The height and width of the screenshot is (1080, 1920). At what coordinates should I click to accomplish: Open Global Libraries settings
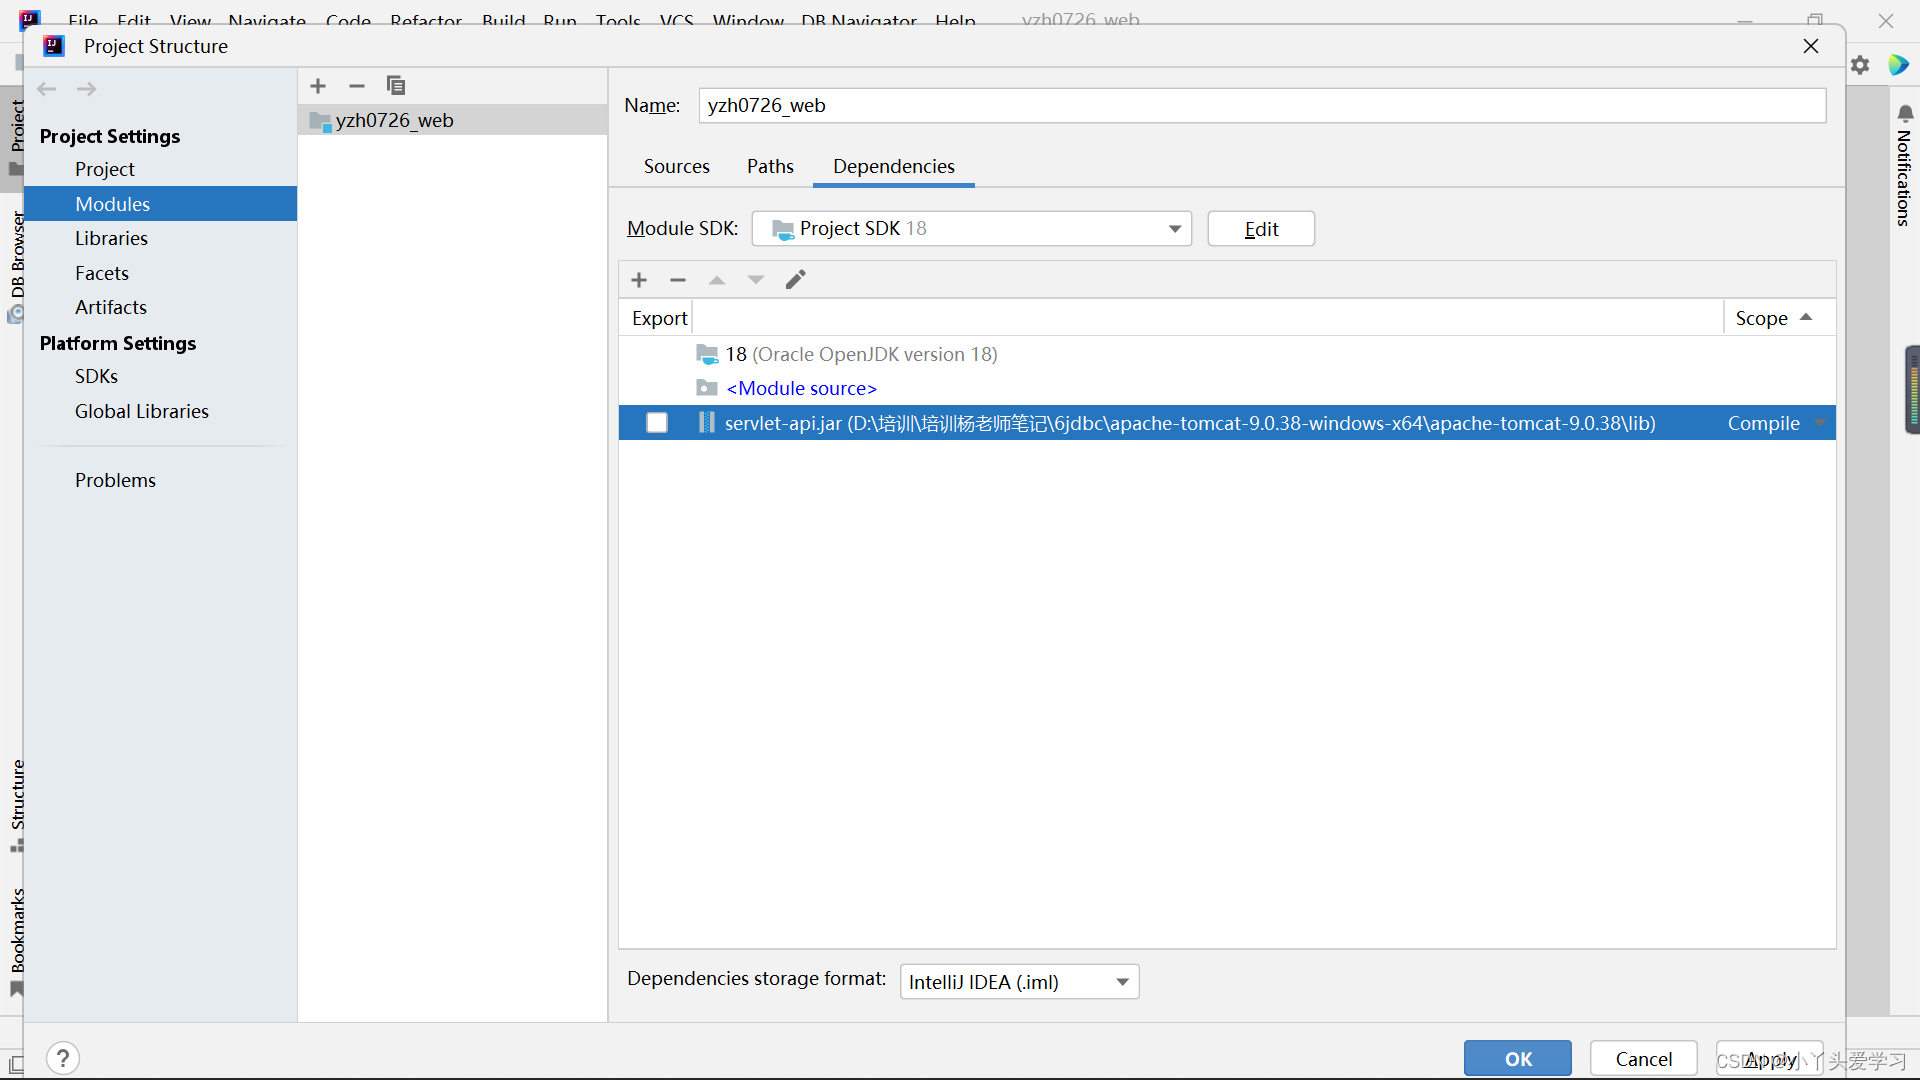pos(142,411)
